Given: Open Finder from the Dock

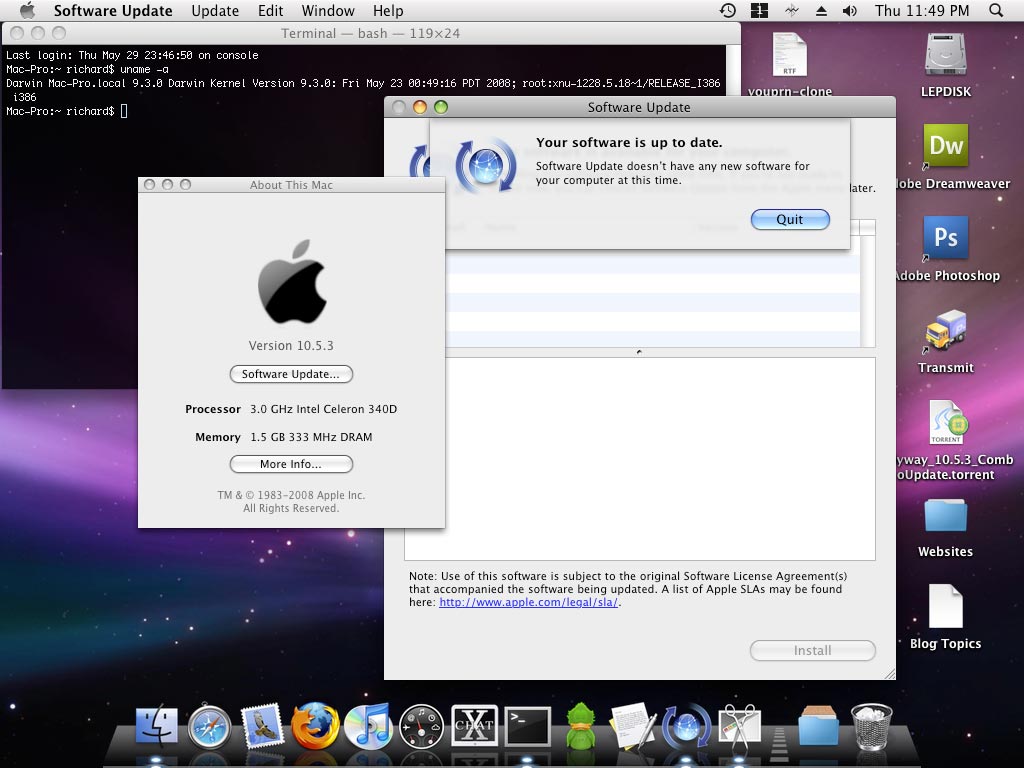Looking at the screenshot, I should tap(157, 726).
